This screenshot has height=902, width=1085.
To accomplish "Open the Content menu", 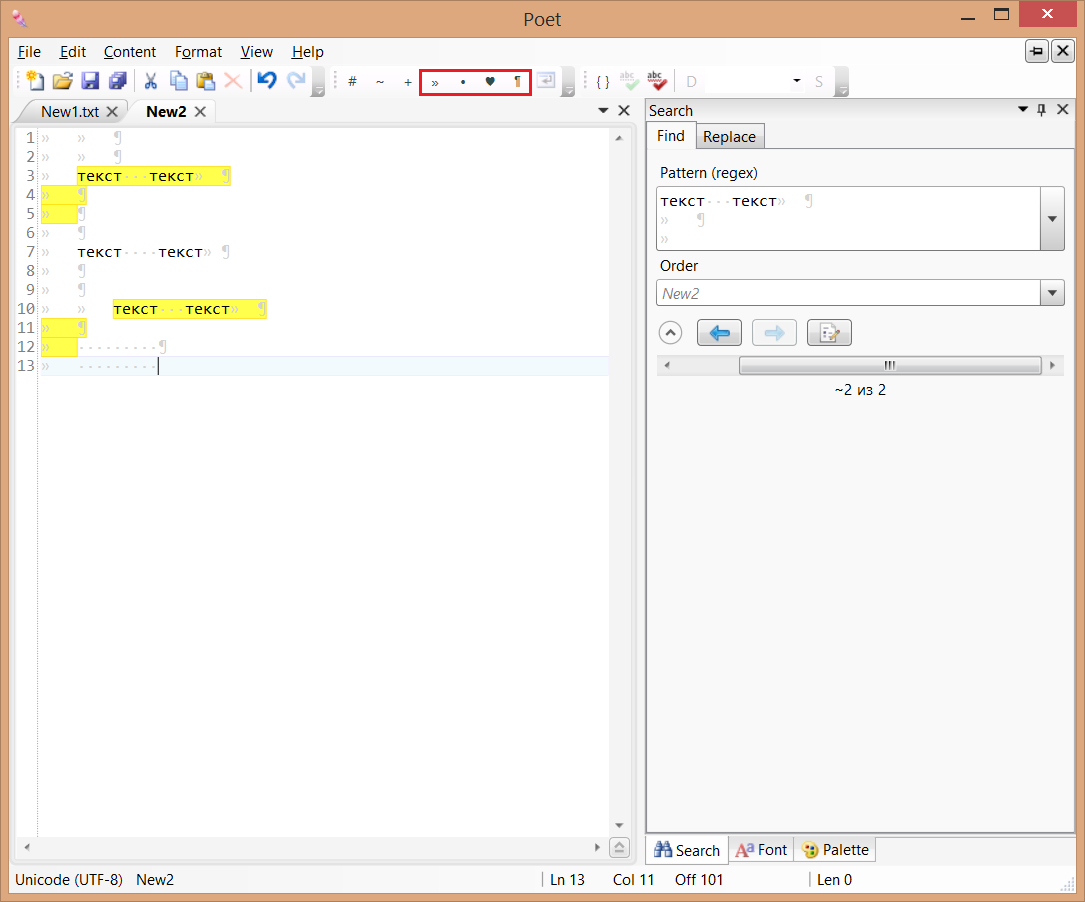I will coord(129,52).
